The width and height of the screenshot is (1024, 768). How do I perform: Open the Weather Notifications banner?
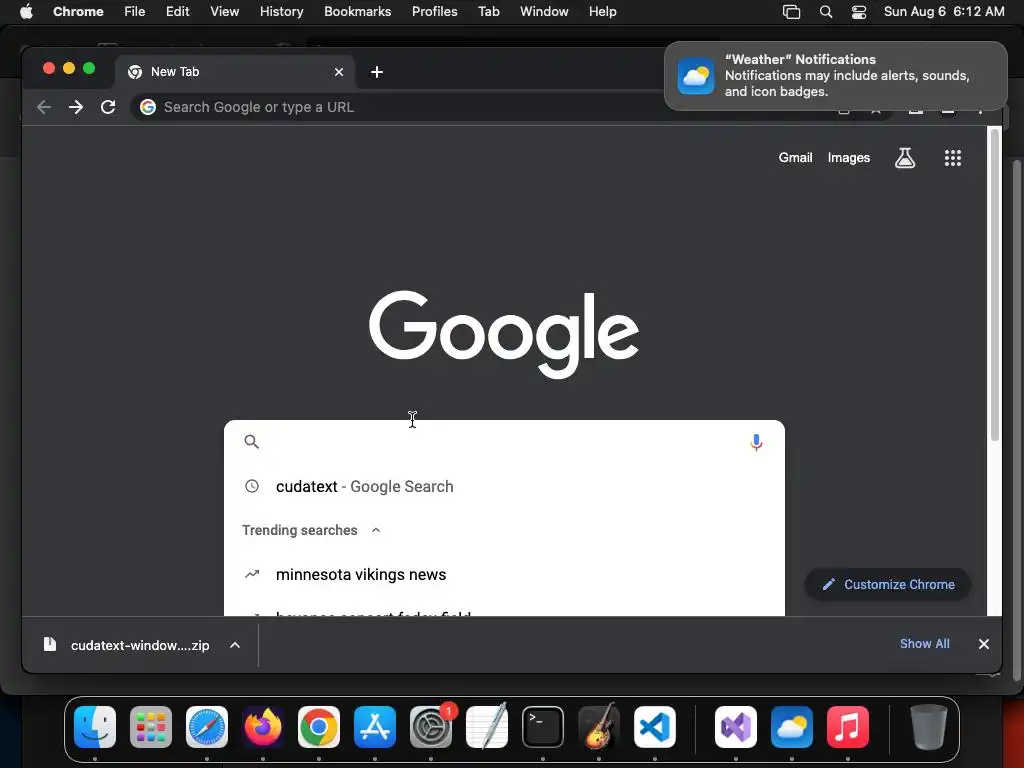click(836, 76)
